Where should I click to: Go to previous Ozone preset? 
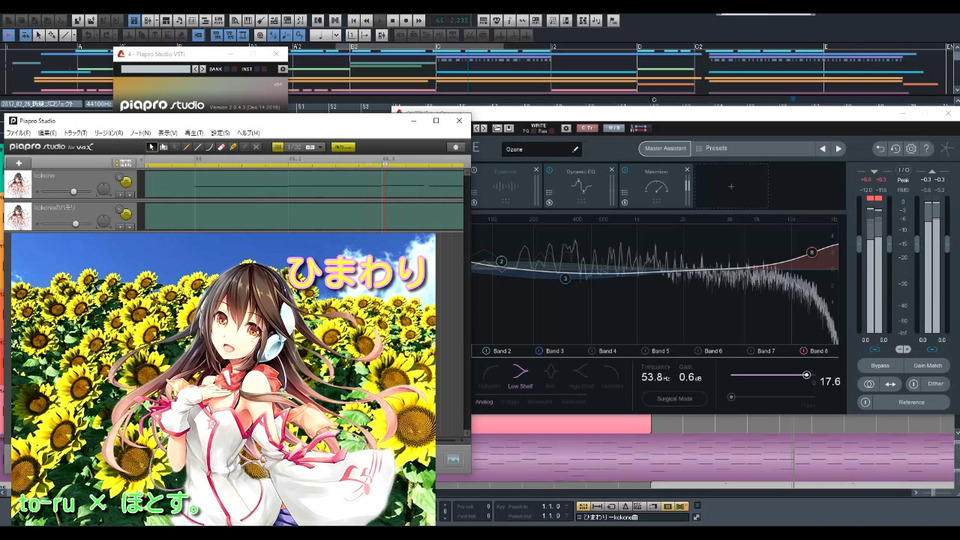coord(822,149)
